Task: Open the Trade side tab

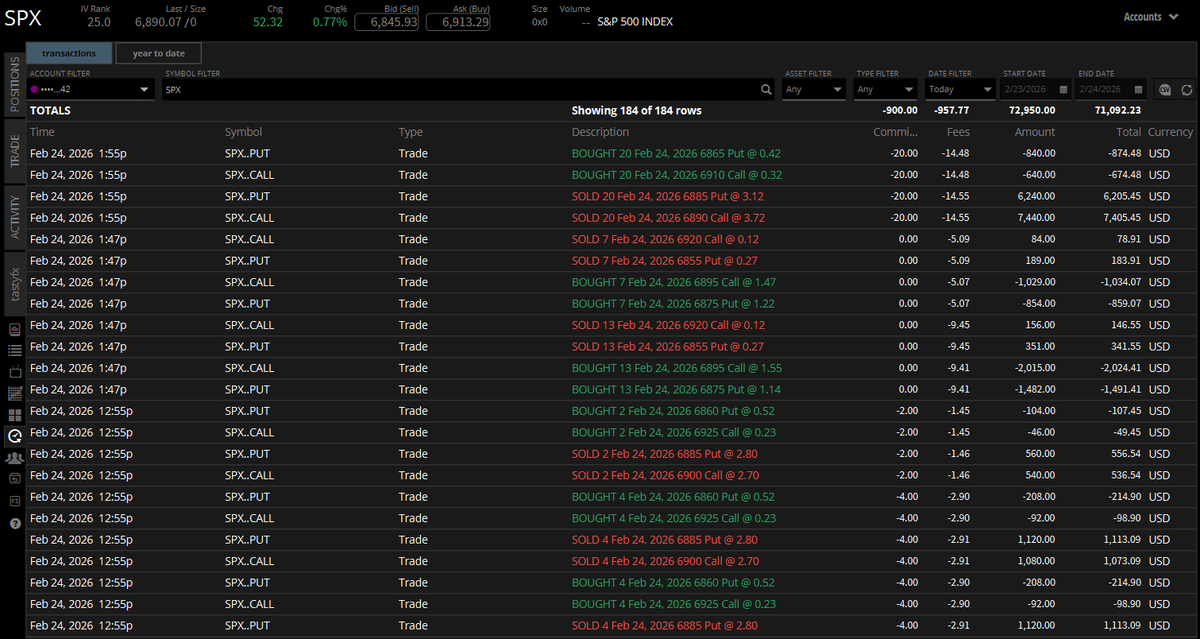Action: [13, 152]
